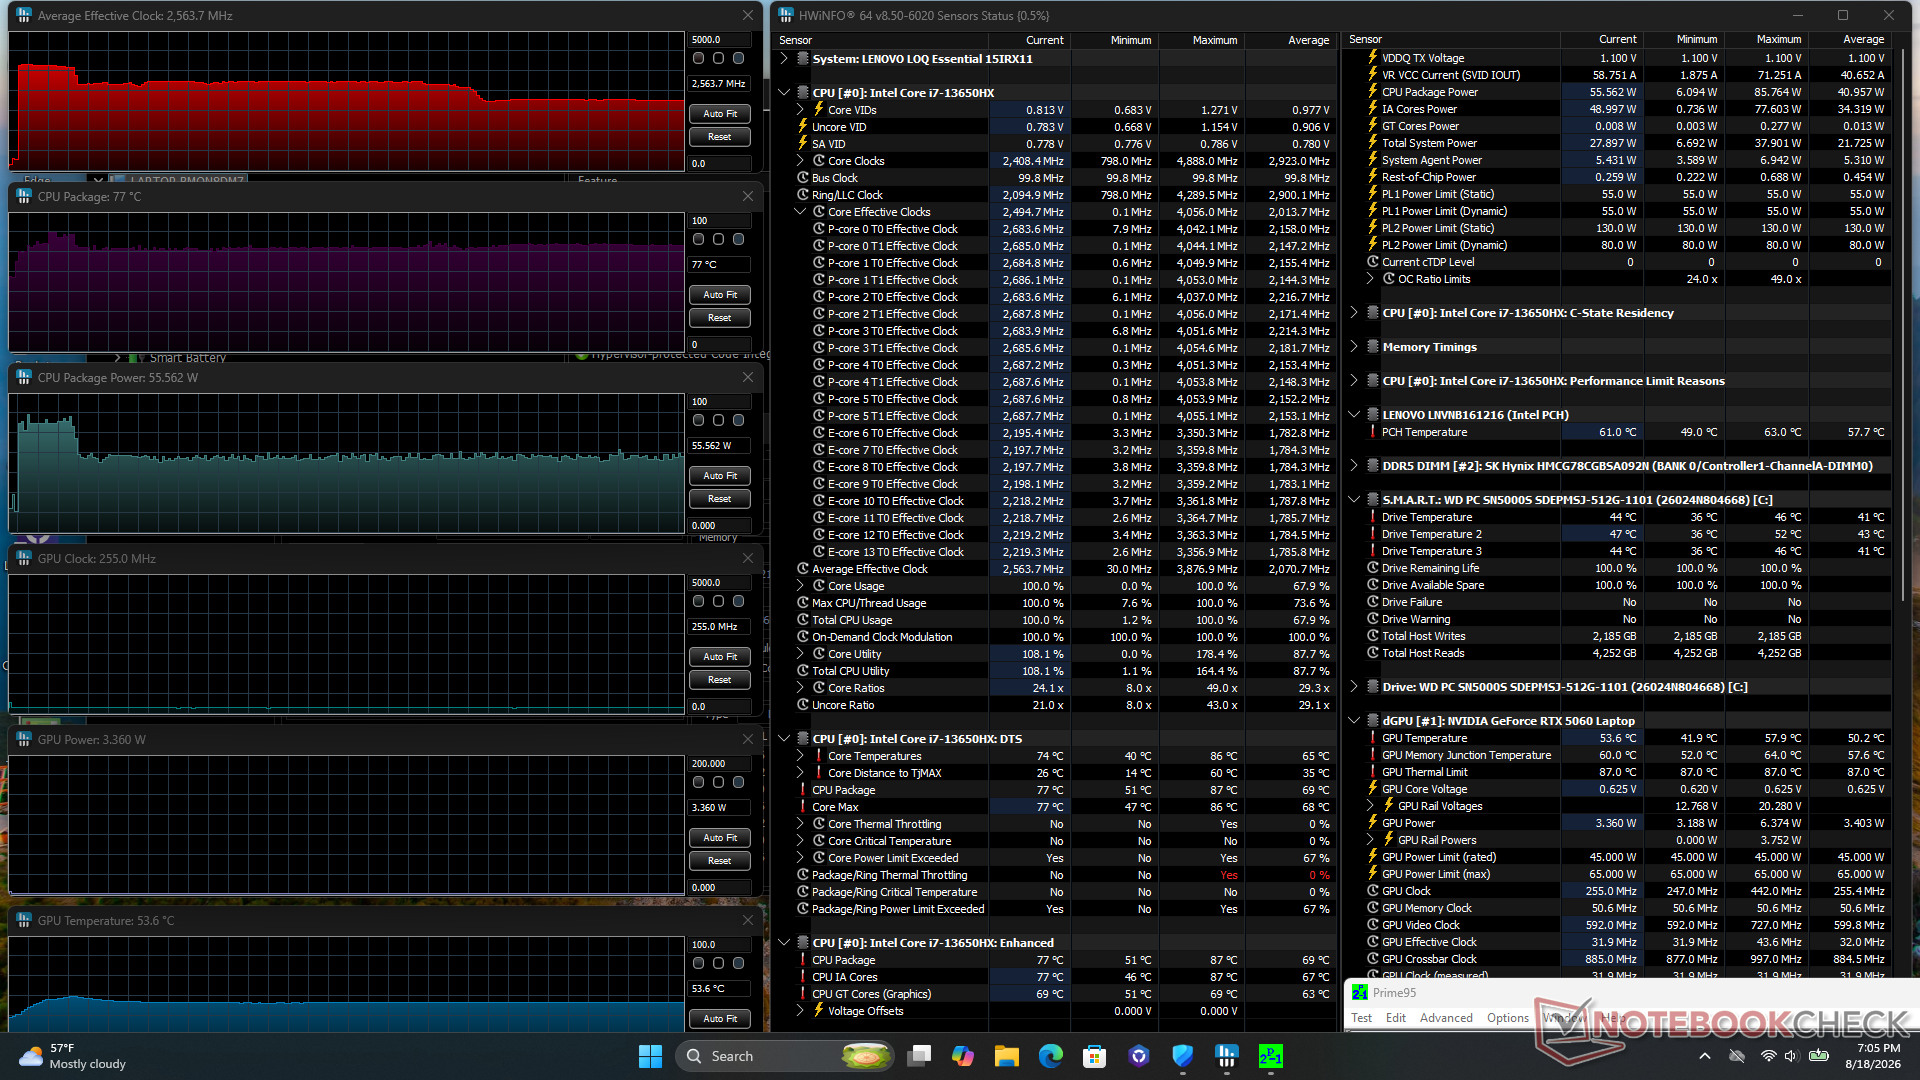The width and height of the screenshot is (1920, 1080).
Task: Expand the Memory Timings section
Action: coord(1354,347)
